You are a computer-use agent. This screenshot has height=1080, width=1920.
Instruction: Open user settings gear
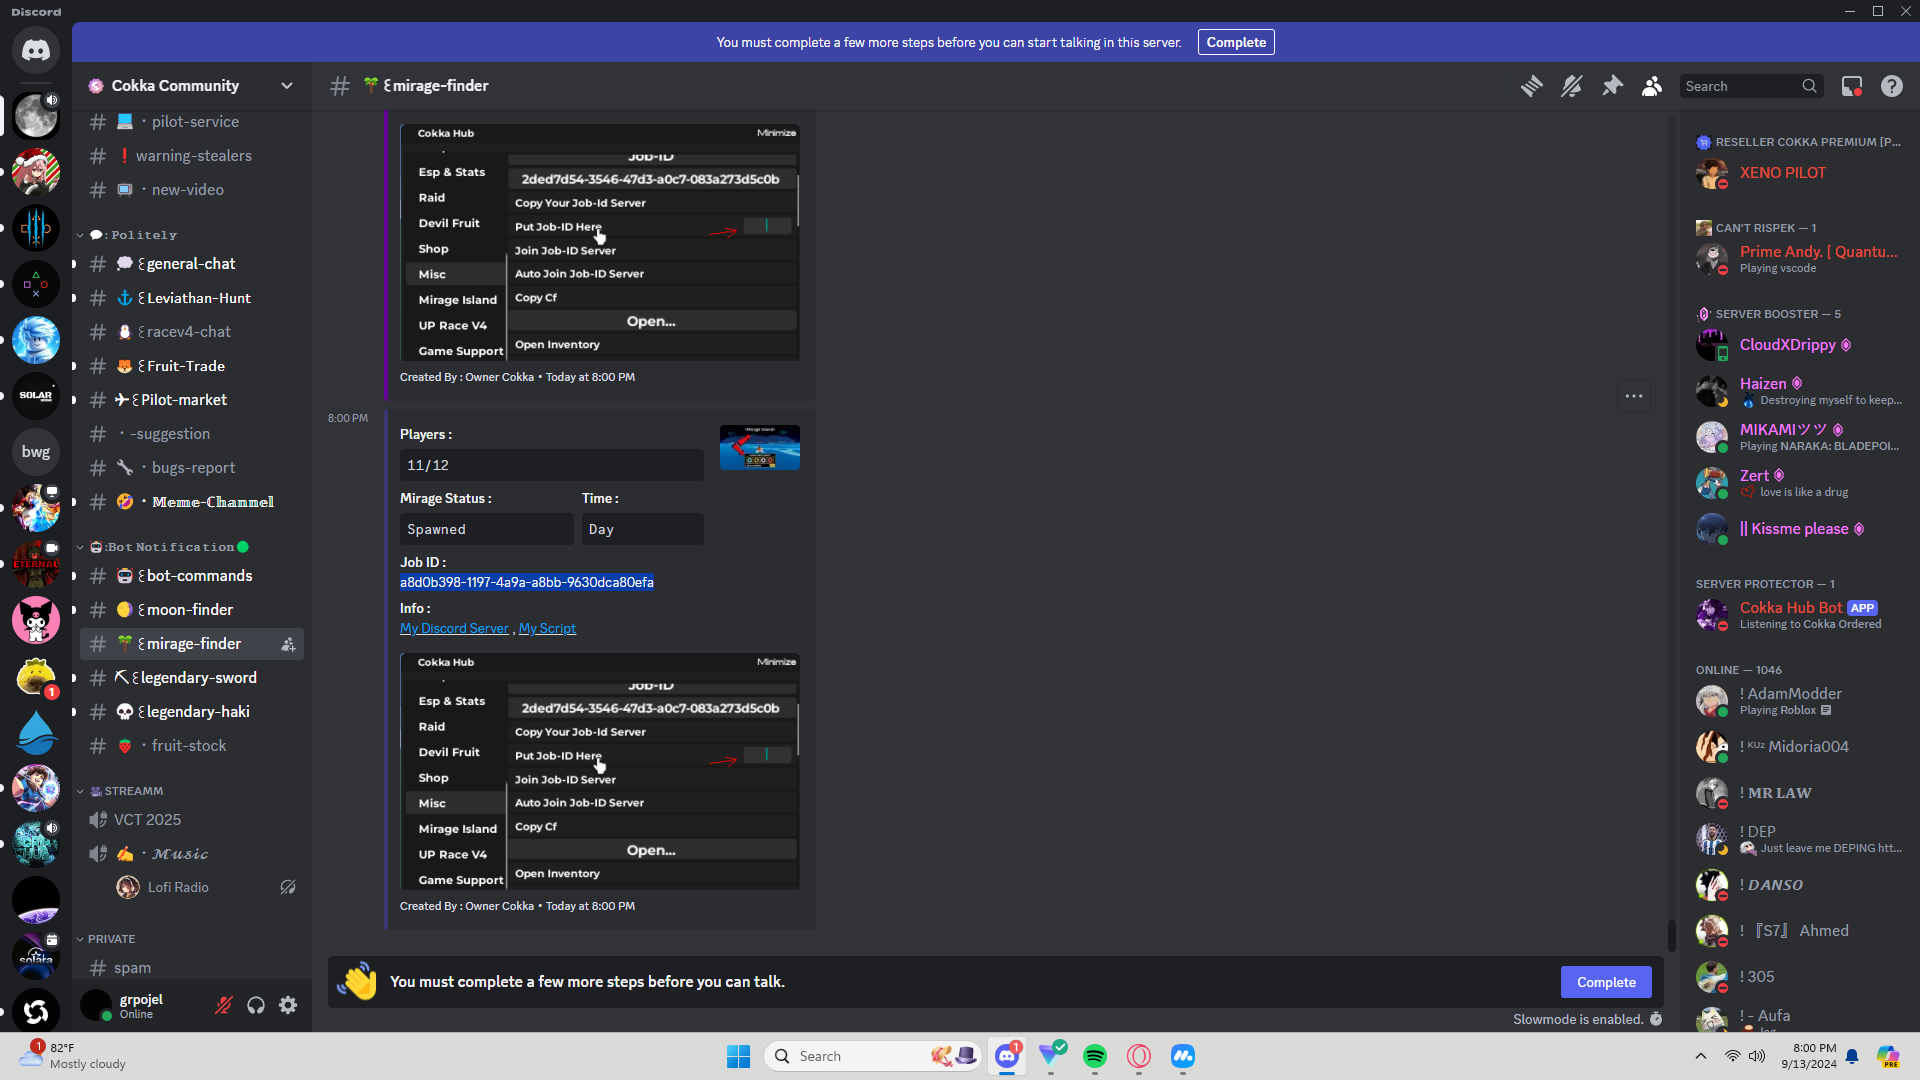click(x=288, y=1005)
